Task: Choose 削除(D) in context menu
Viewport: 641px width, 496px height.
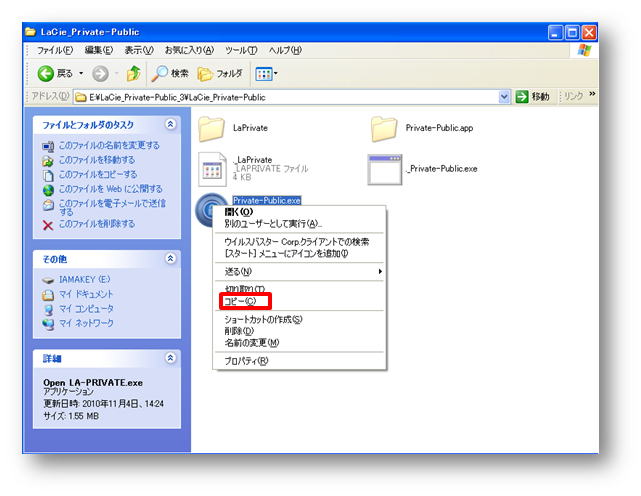Action: coord(299,331)
